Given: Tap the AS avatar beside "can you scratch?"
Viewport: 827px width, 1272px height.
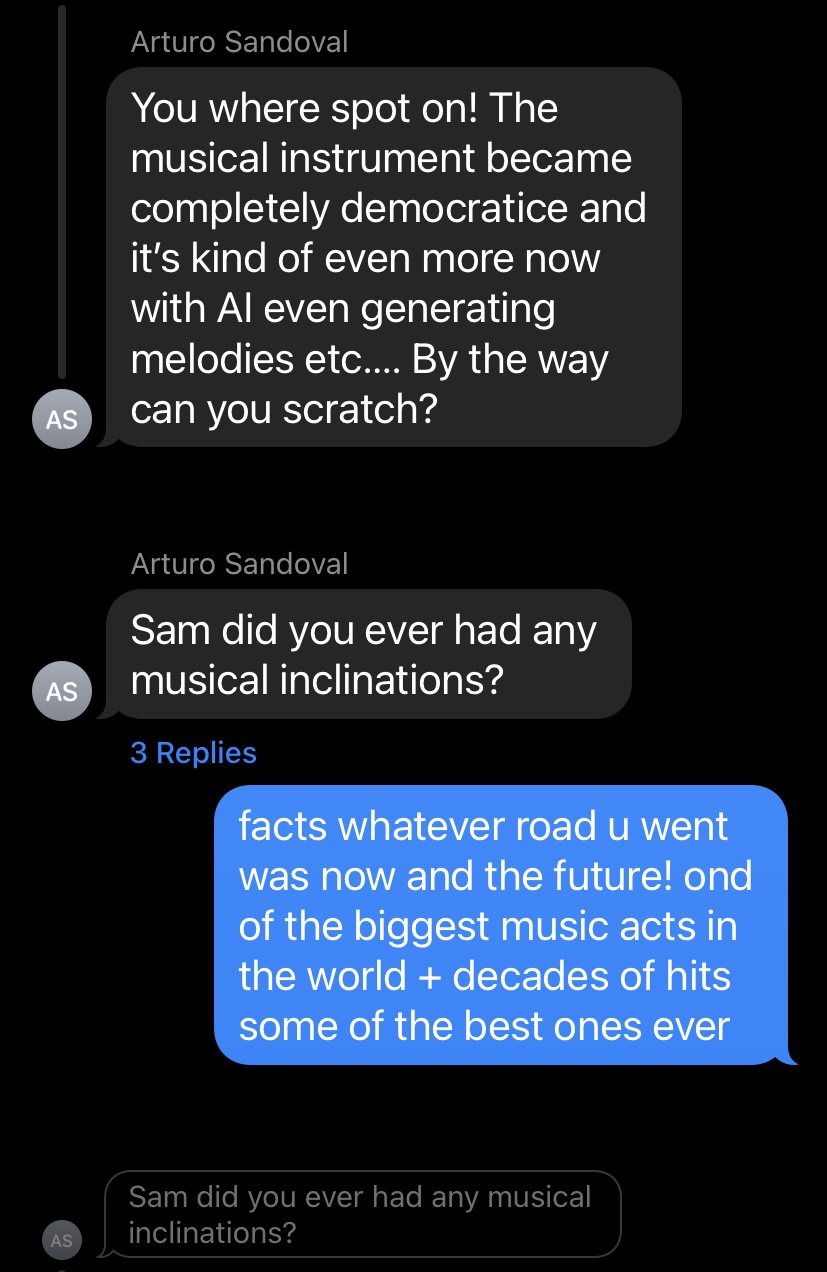Looking at the screenshot, I should 62,419.
